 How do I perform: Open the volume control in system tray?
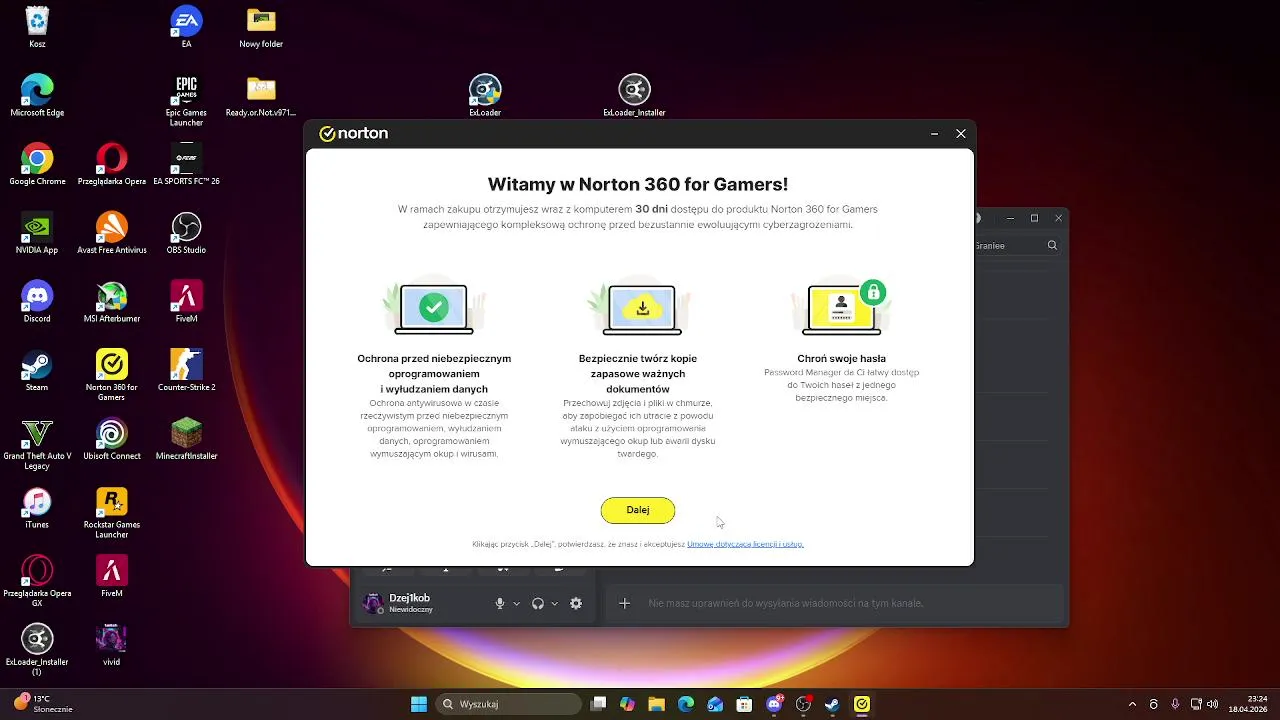pos(1212,704)
